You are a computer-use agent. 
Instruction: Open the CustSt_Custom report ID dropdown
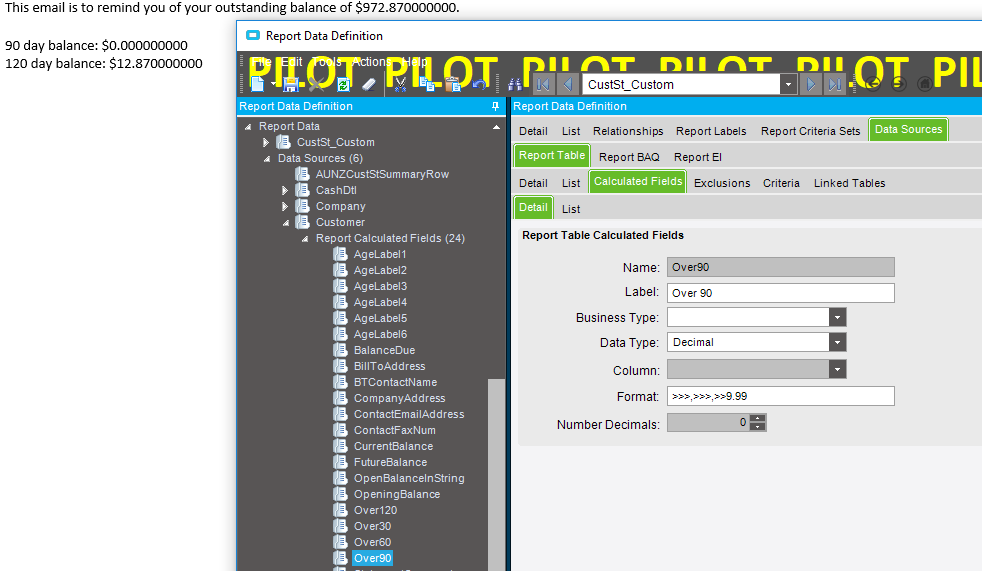[x=788, y=84]
